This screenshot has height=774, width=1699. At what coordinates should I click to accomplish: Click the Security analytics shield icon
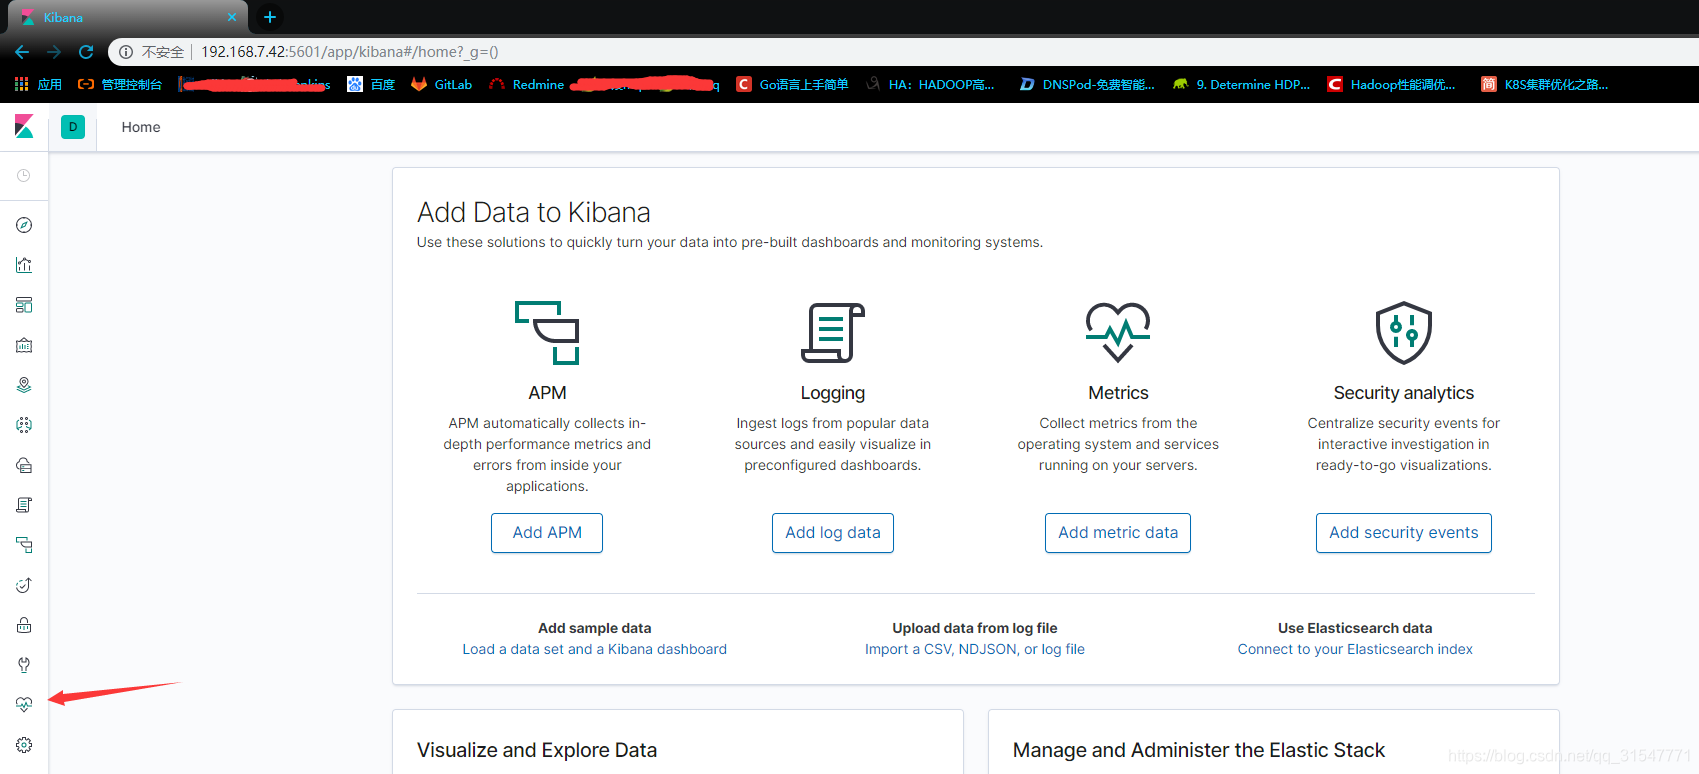1404,333
